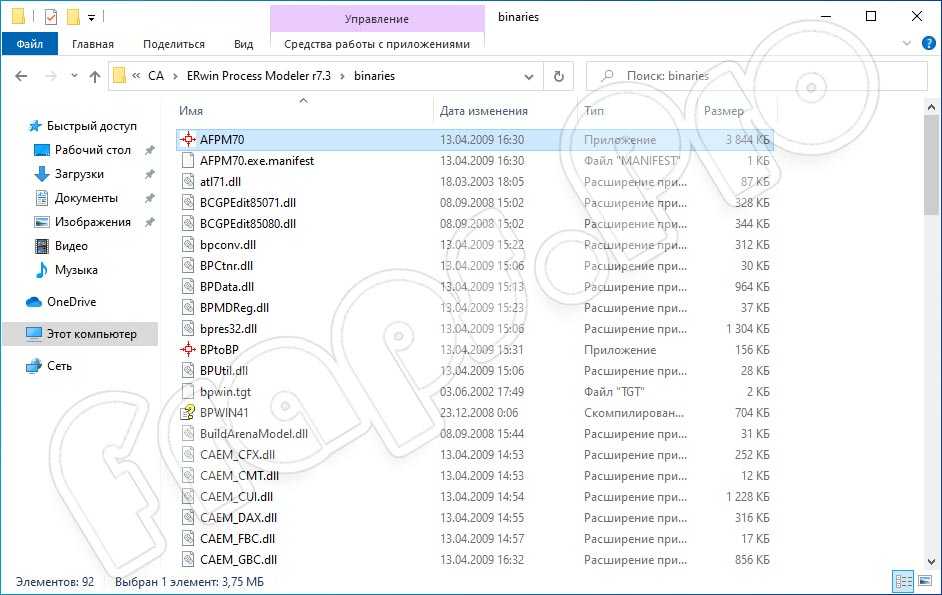The image size is (942, 595).
Task: Select the file BCGPEdit85080.dll
Action: (475, 224)
